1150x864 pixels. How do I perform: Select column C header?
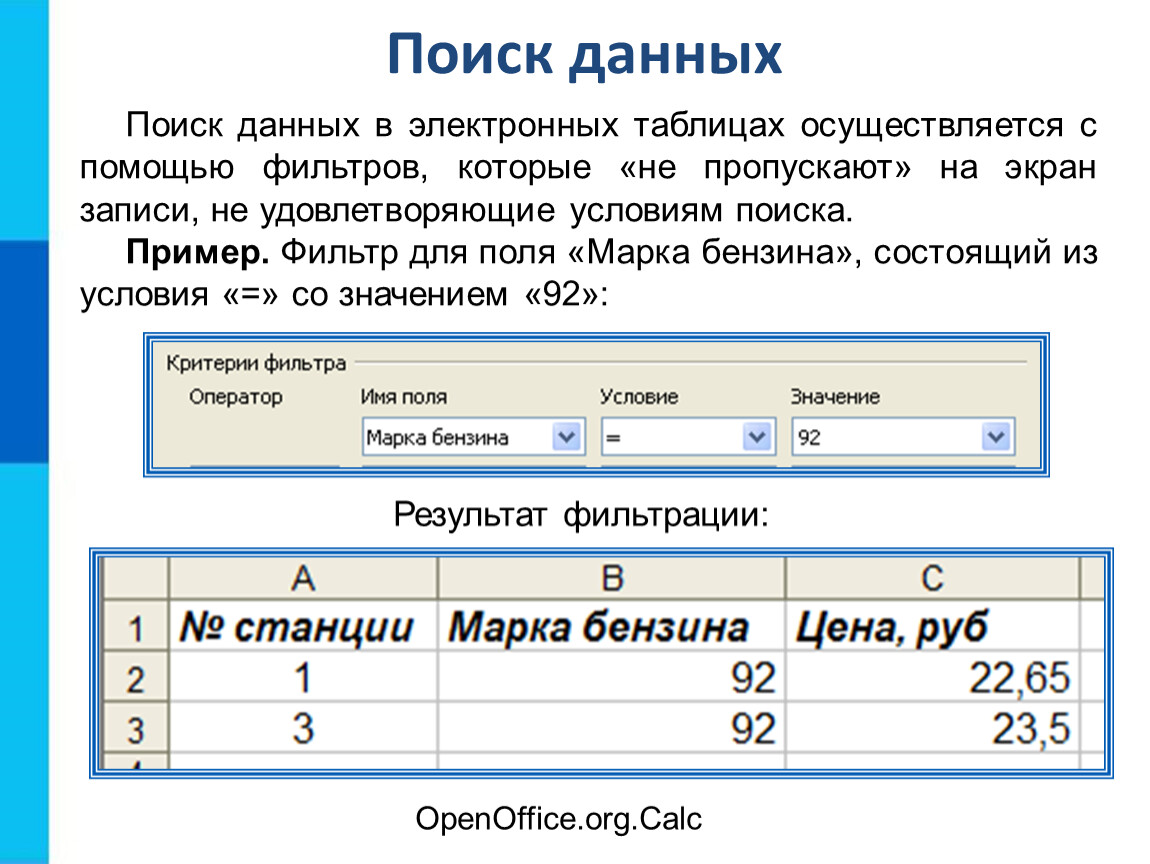point(932,579)
